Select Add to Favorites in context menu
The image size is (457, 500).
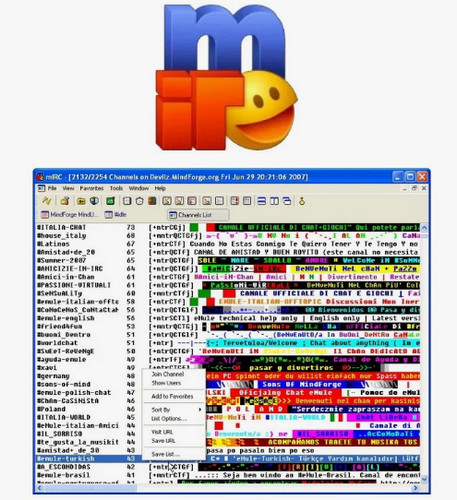point(173,397)
